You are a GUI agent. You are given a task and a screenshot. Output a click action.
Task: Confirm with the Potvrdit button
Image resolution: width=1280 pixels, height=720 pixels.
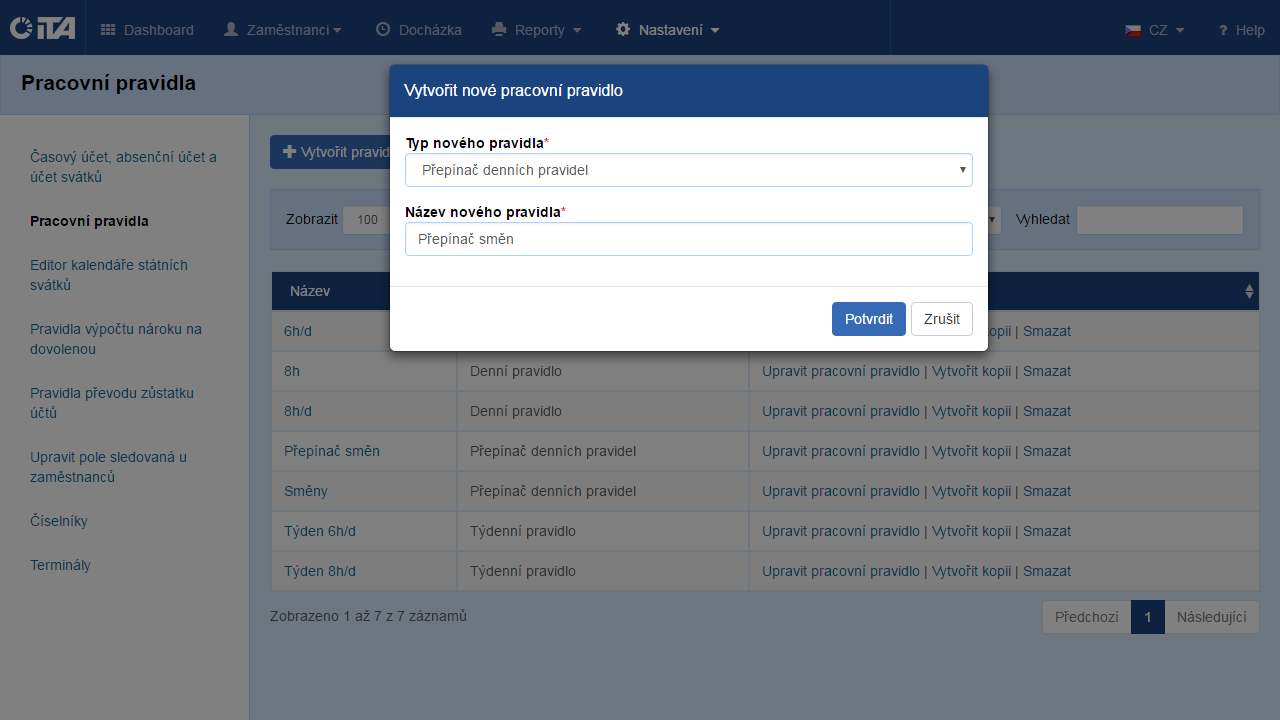pyautogui.click(x=868, y=319)
